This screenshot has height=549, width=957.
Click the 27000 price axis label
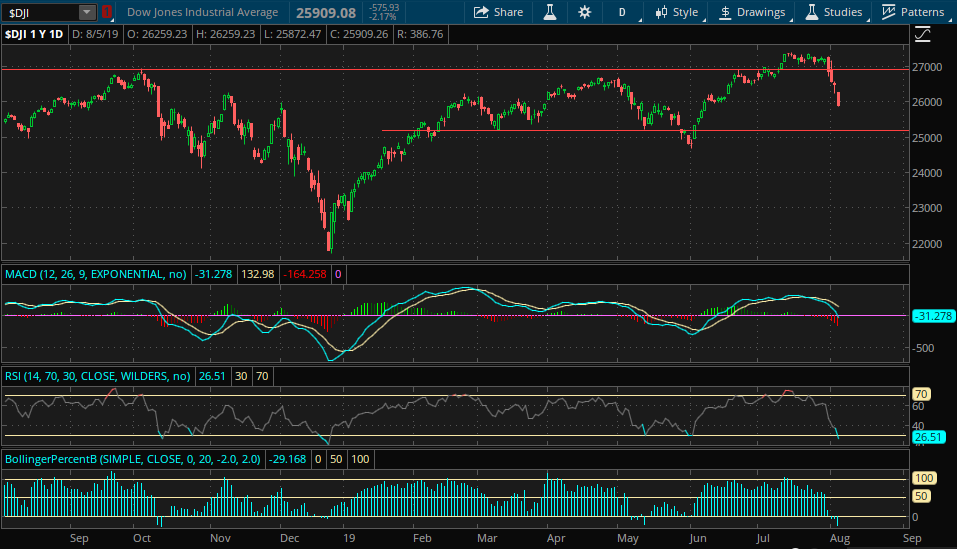pyautogui.click(x=927, y=67)
